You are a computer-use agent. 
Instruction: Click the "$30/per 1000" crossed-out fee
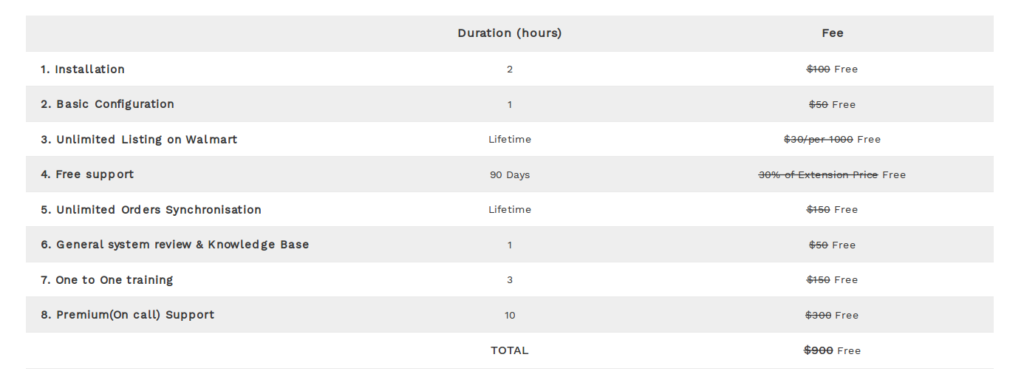click(x=818, y=140)
